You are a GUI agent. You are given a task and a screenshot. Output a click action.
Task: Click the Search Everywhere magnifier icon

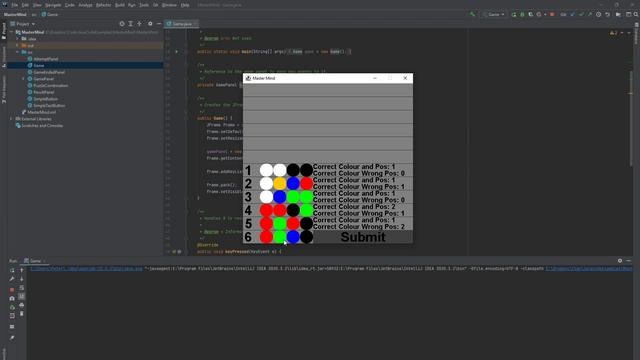click(x=636, y=14)
